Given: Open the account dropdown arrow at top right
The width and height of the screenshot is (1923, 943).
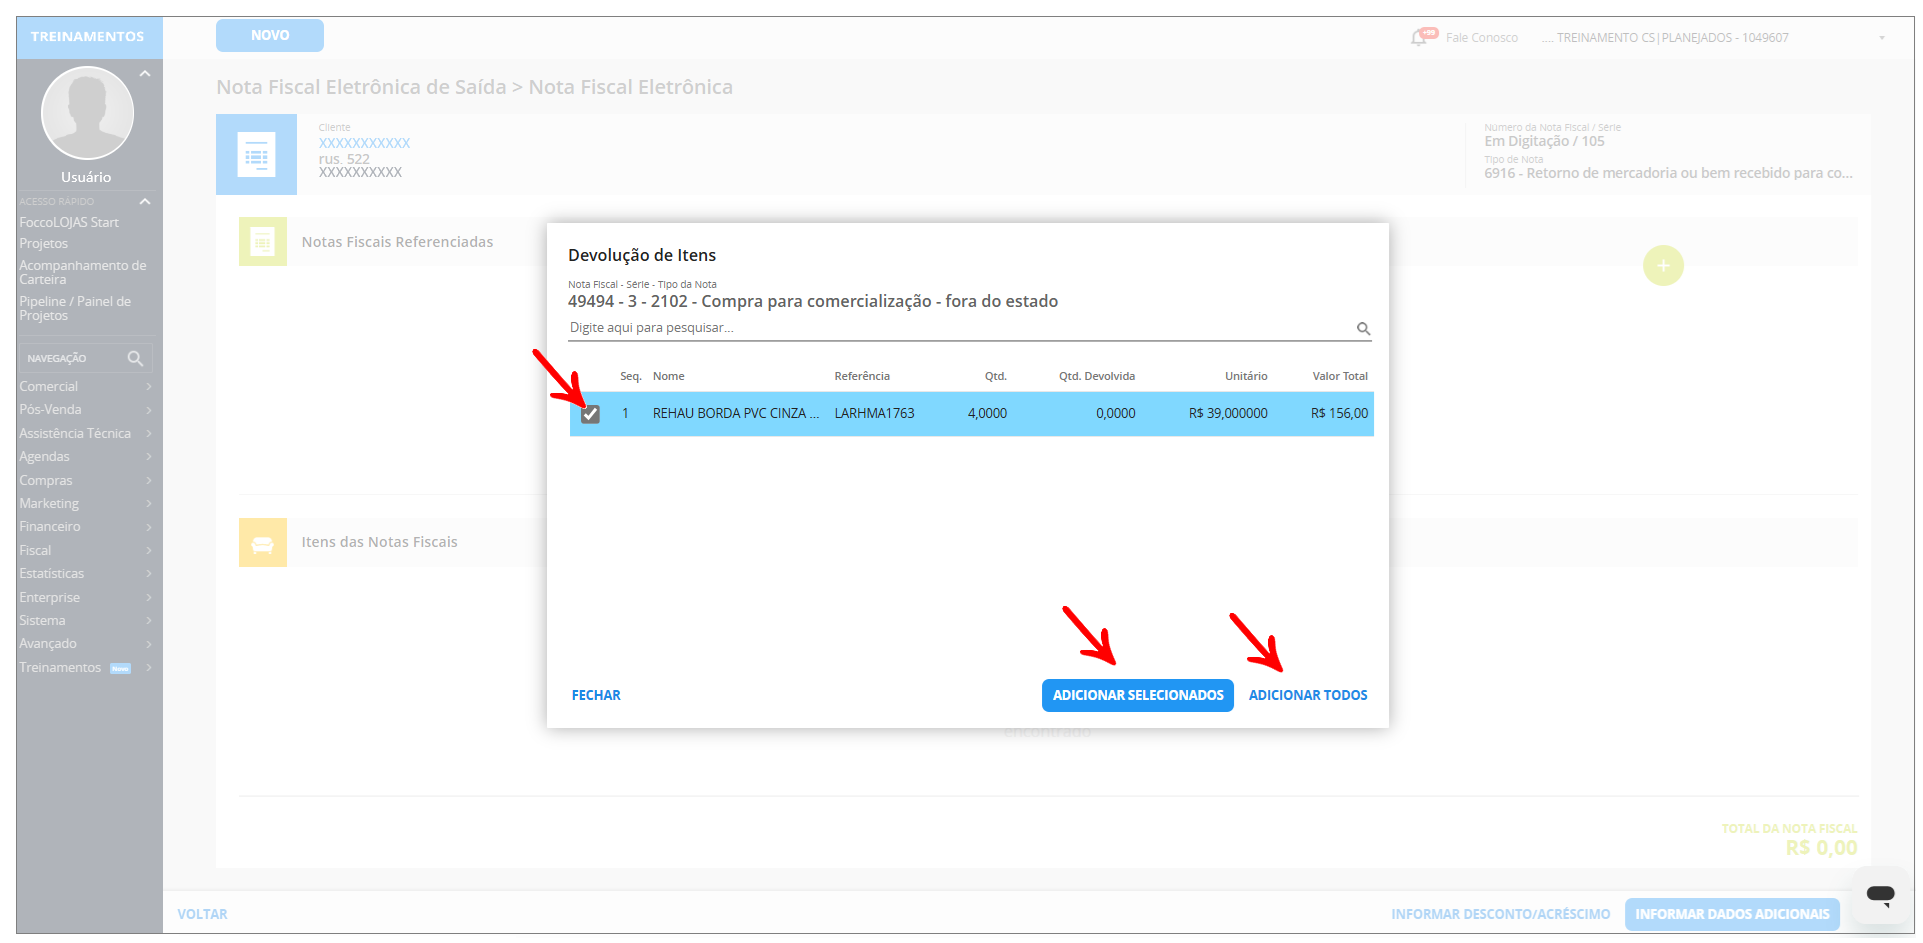Looking at the screenshot, I should [x=1881, y=38].
